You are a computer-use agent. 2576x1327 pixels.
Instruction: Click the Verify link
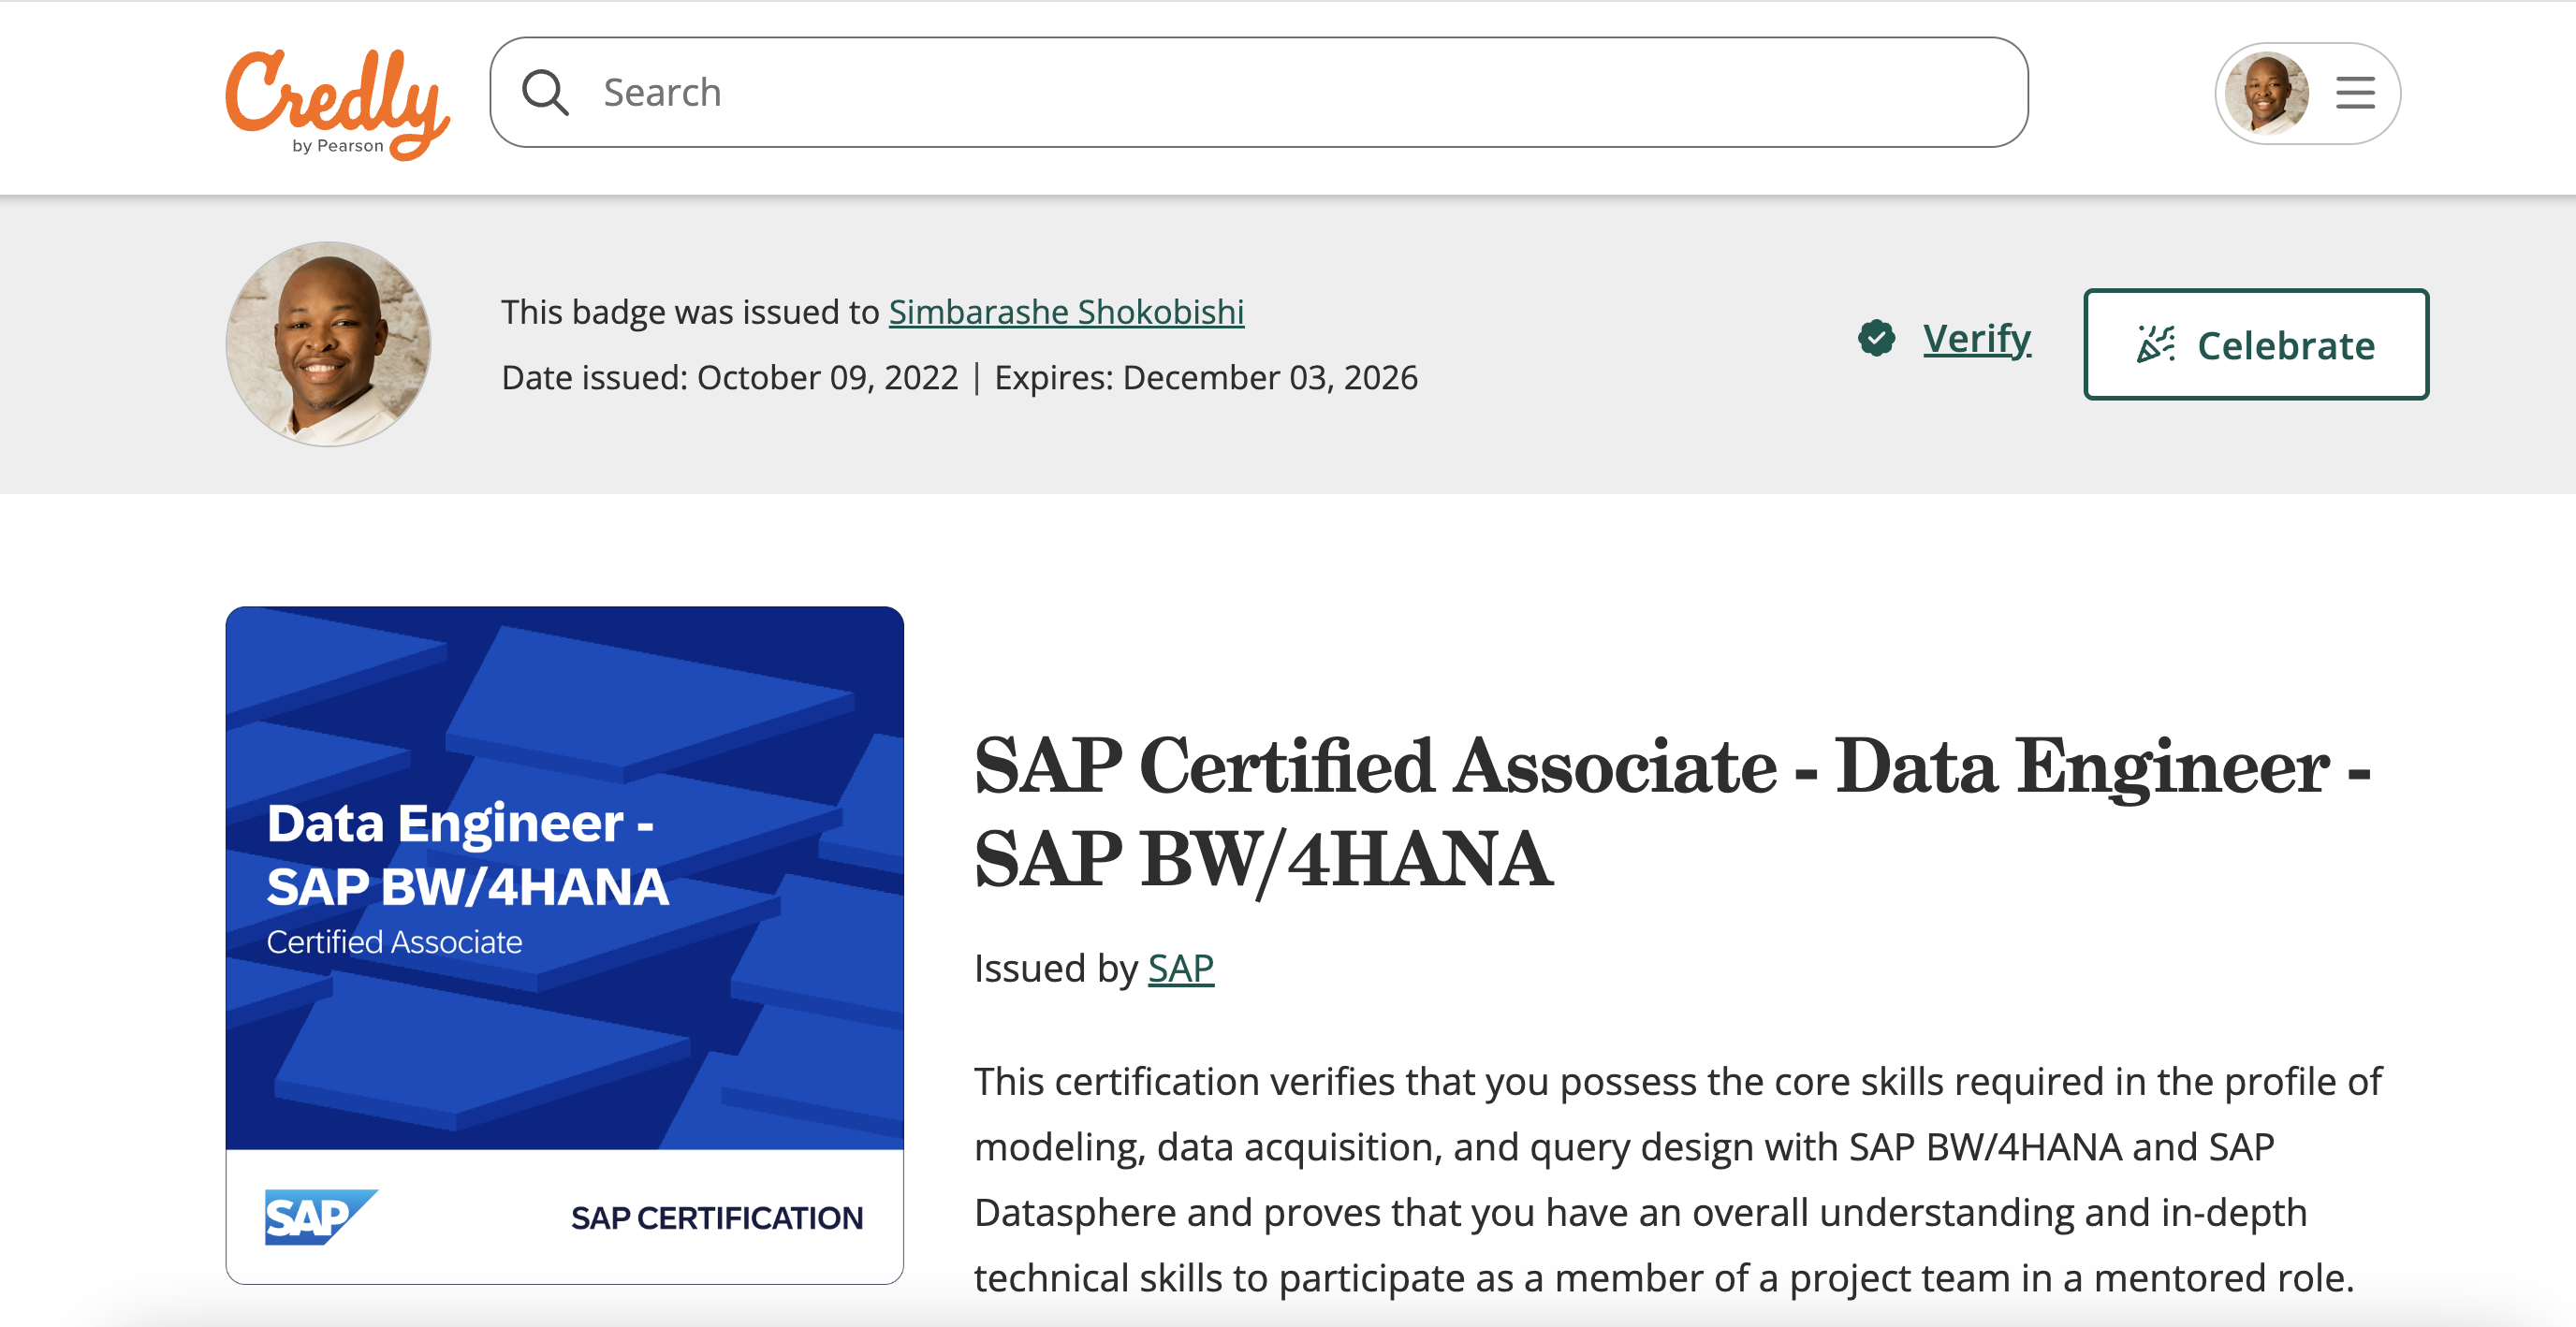[x=1976, y=338]
